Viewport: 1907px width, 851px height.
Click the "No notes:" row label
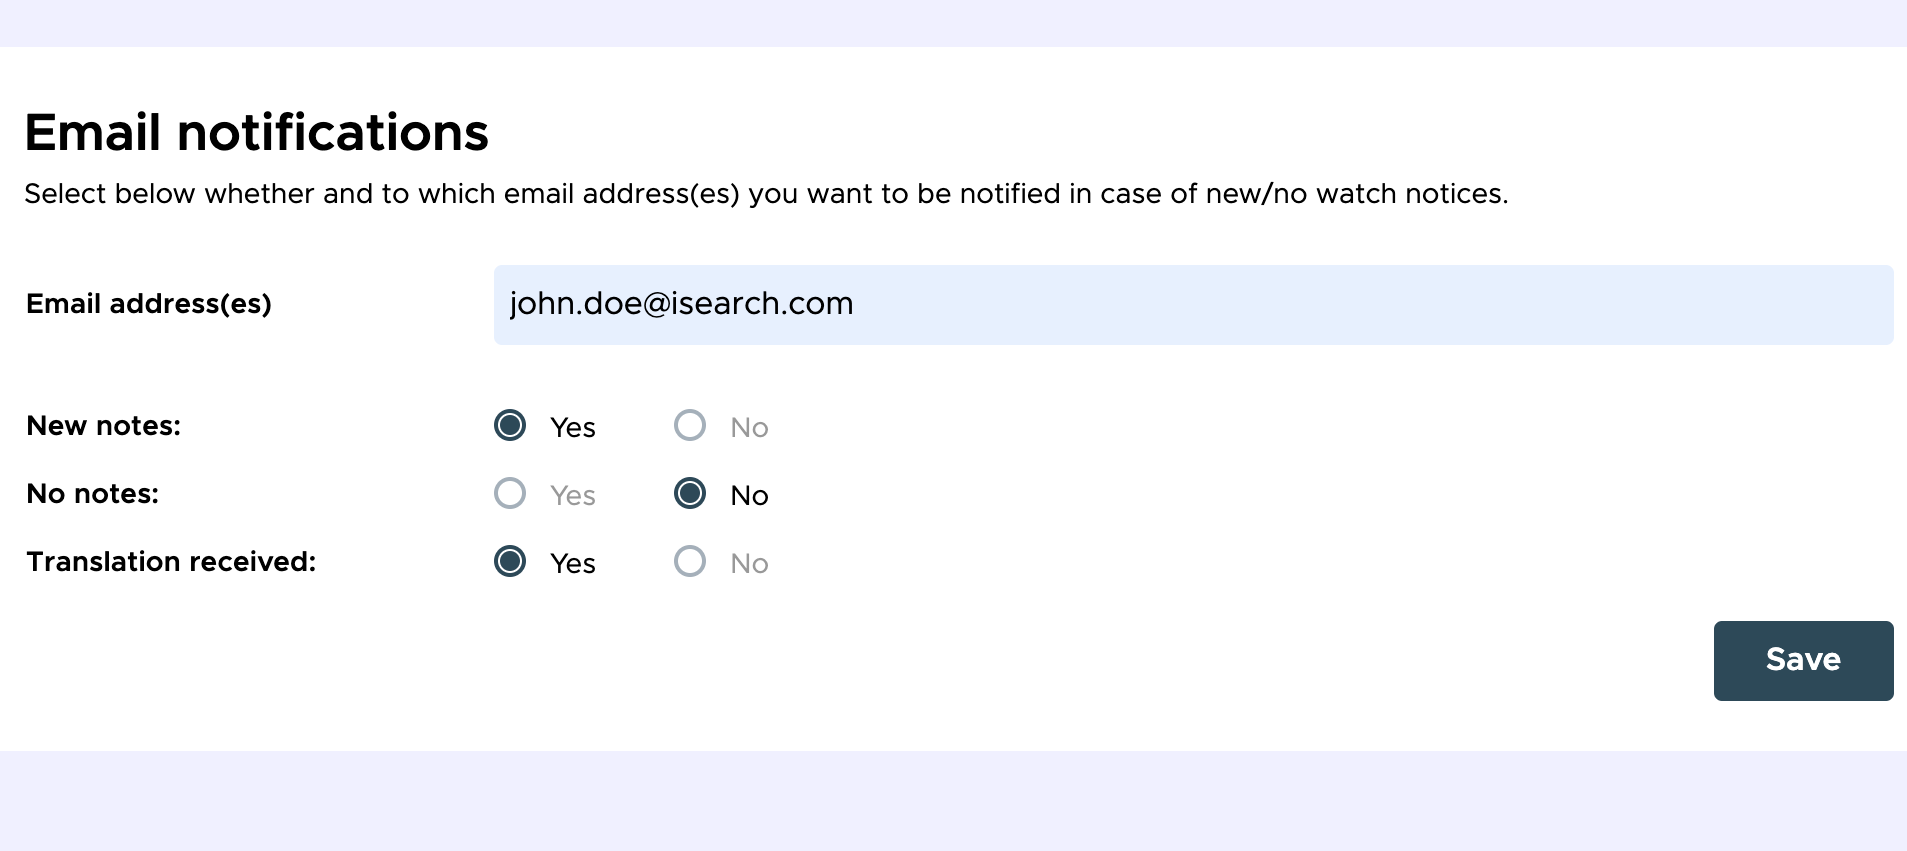pyautogui.click(x=93, y=494)
